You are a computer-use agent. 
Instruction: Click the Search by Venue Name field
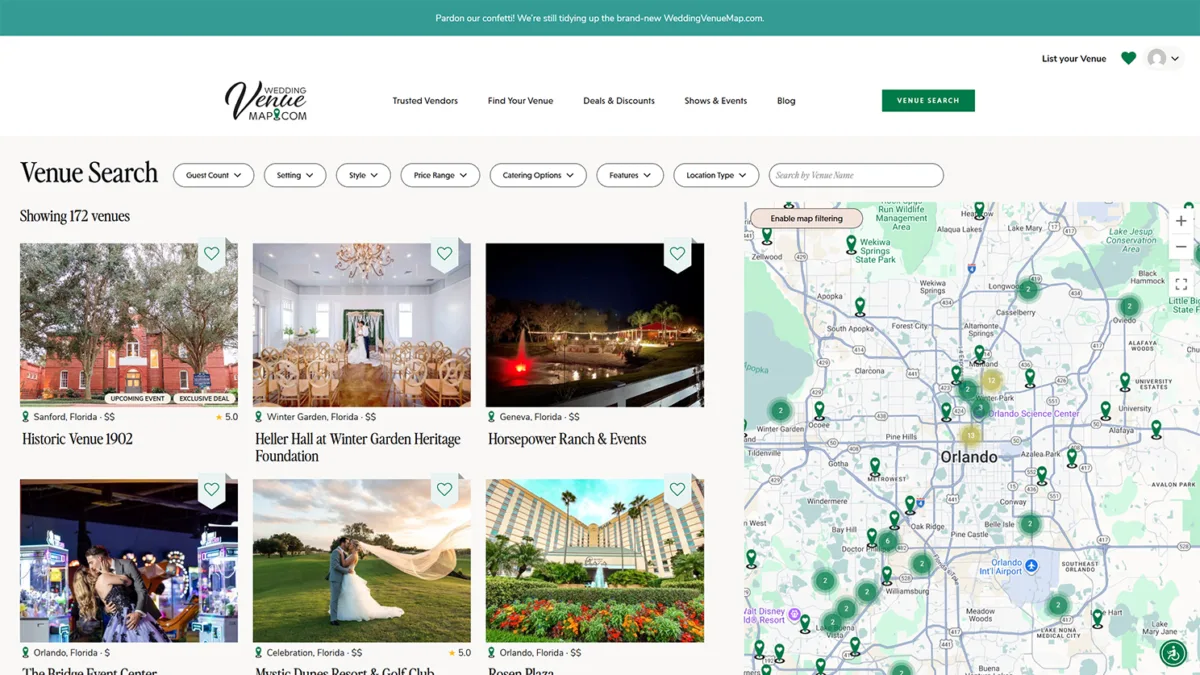[x=856, y=175]
